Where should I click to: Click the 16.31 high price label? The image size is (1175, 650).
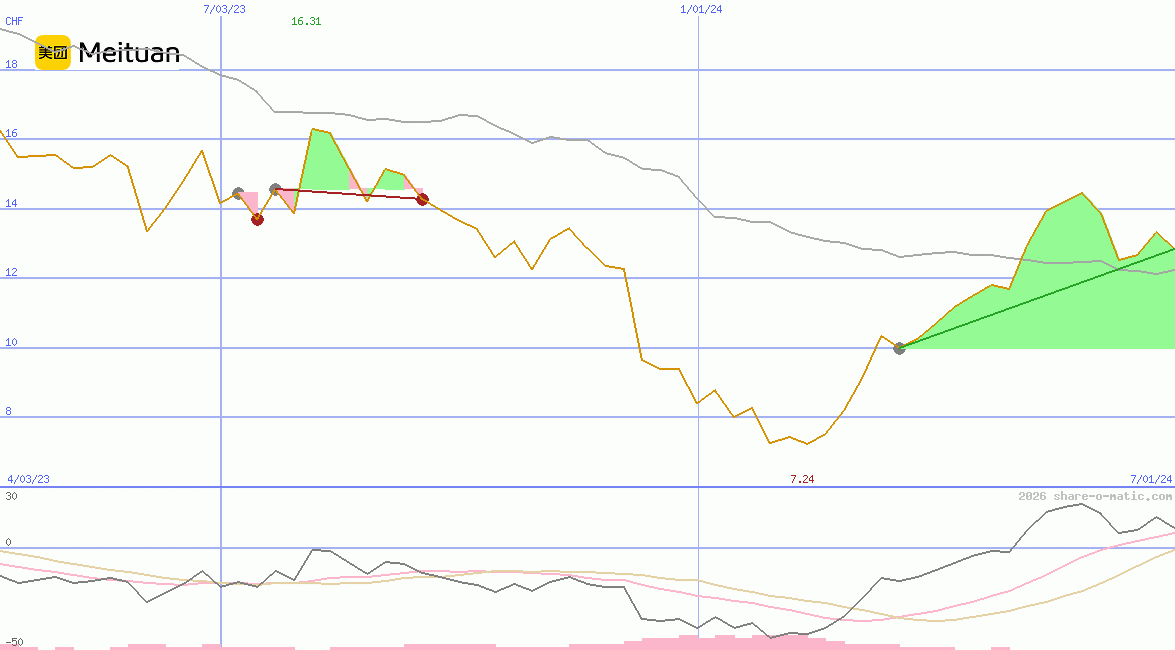[x=306, y=21]
